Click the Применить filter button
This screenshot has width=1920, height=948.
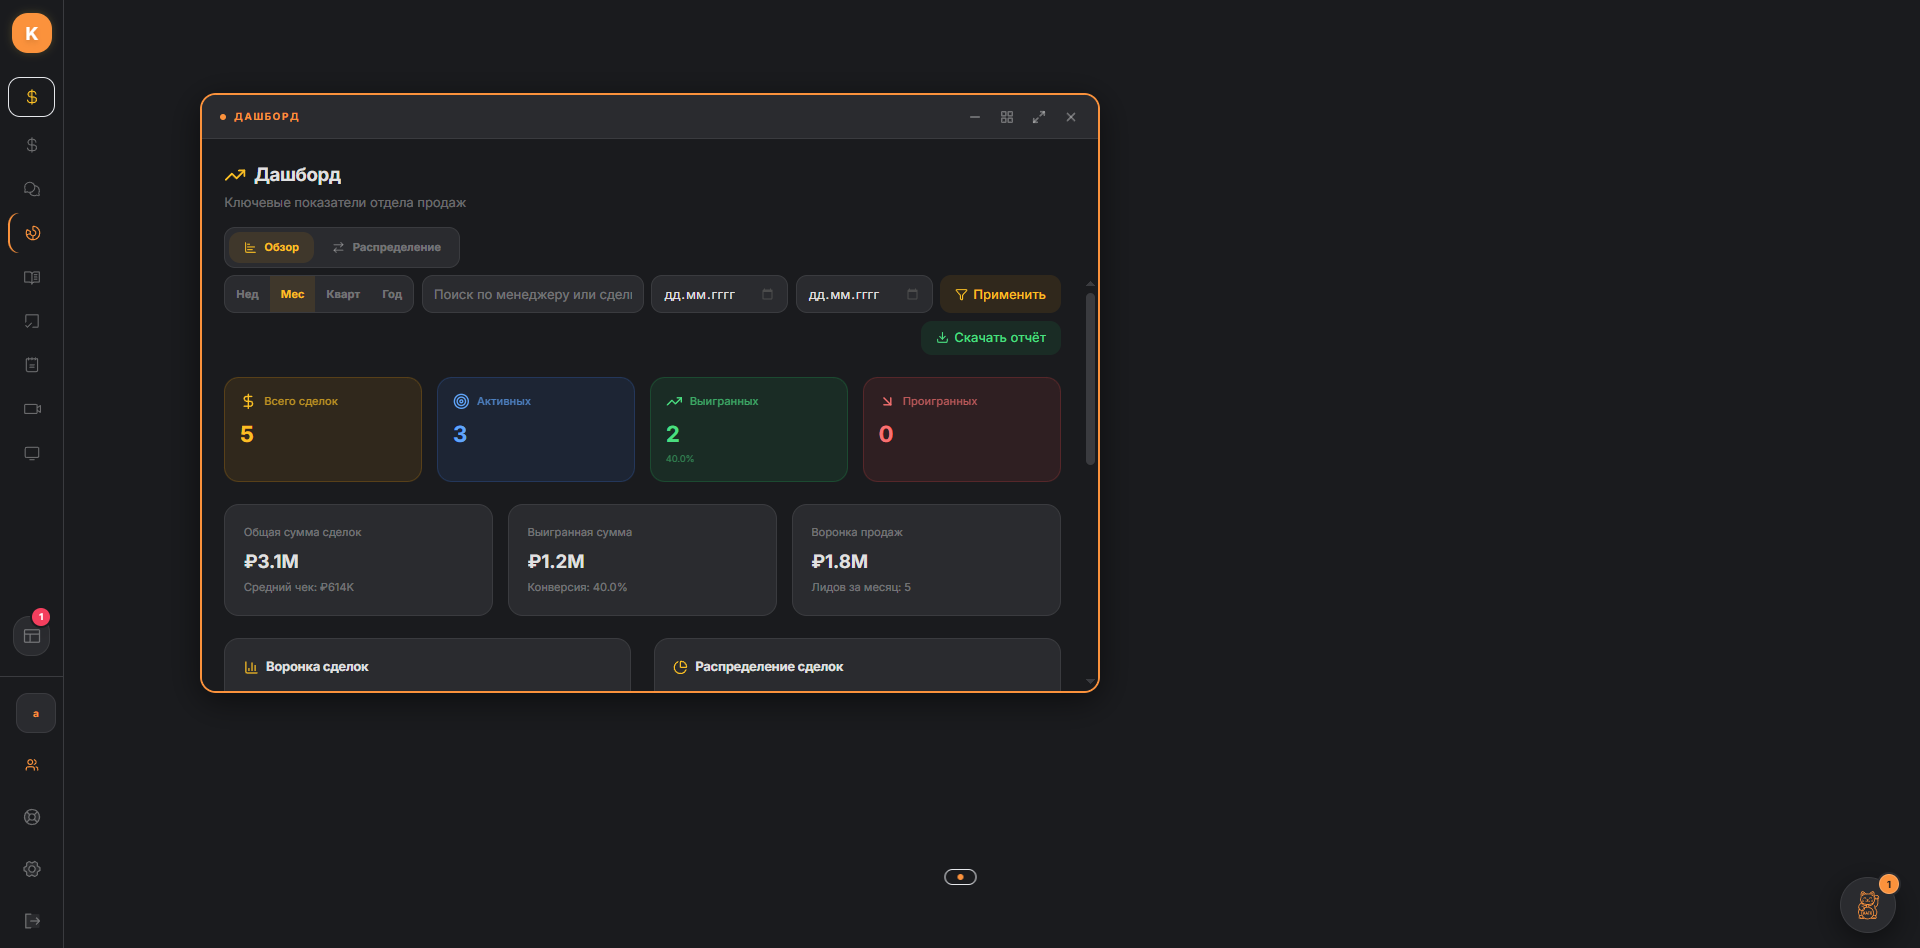click(x=1000, y=294)
